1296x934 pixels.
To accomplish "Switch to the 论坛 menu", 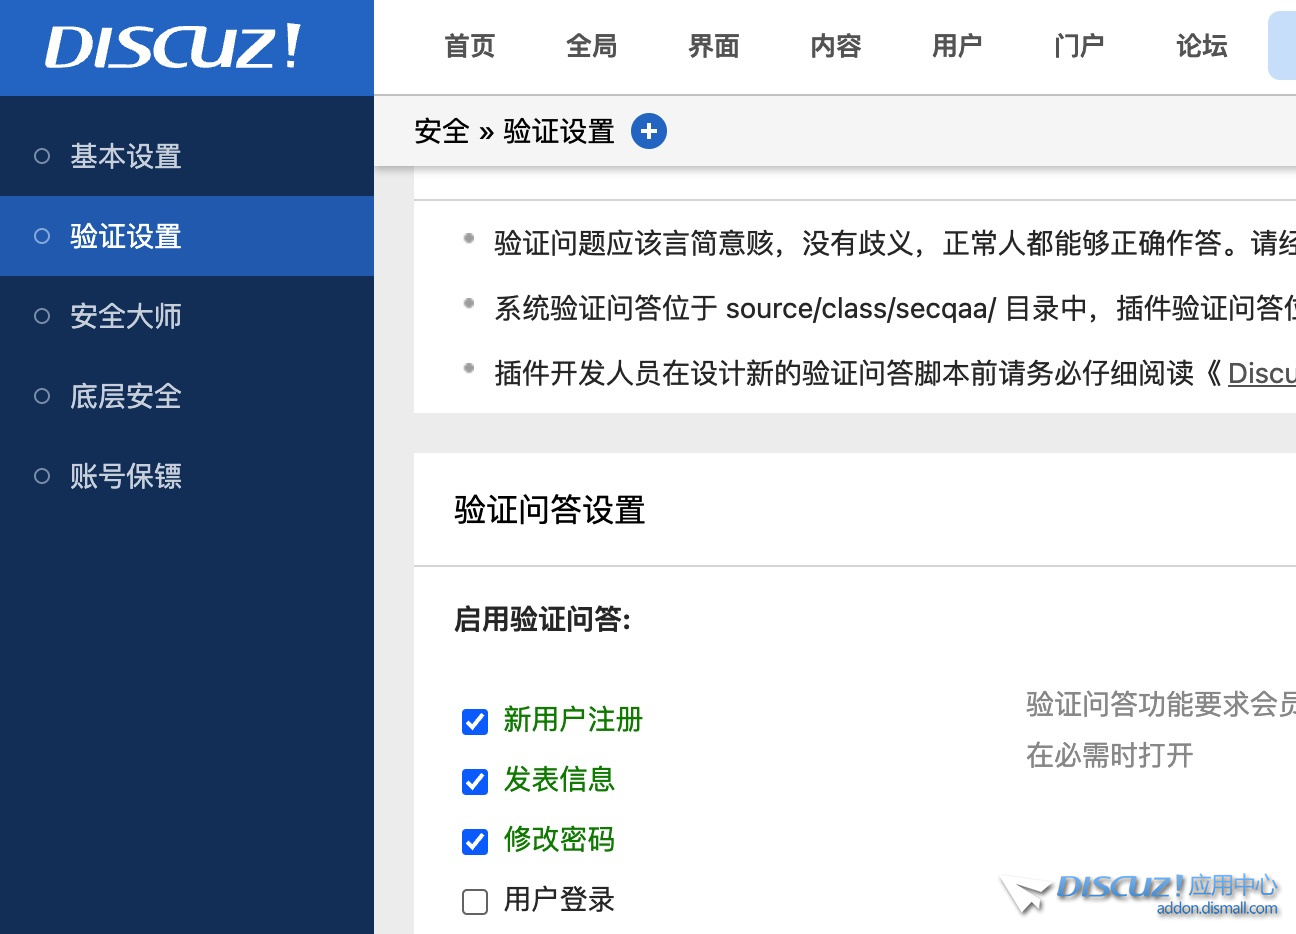I will tap(1201, 46).
